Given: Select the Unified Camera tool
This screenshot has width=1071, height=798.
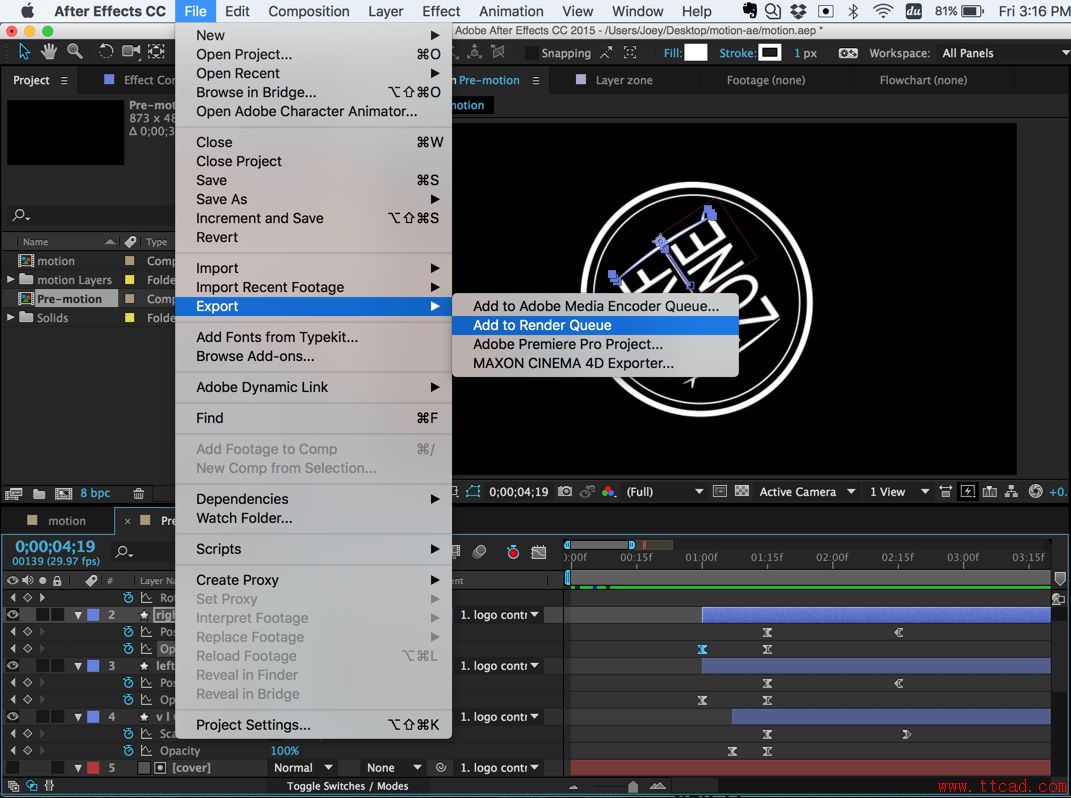Looking at the screenshot, I should point(131,52).
